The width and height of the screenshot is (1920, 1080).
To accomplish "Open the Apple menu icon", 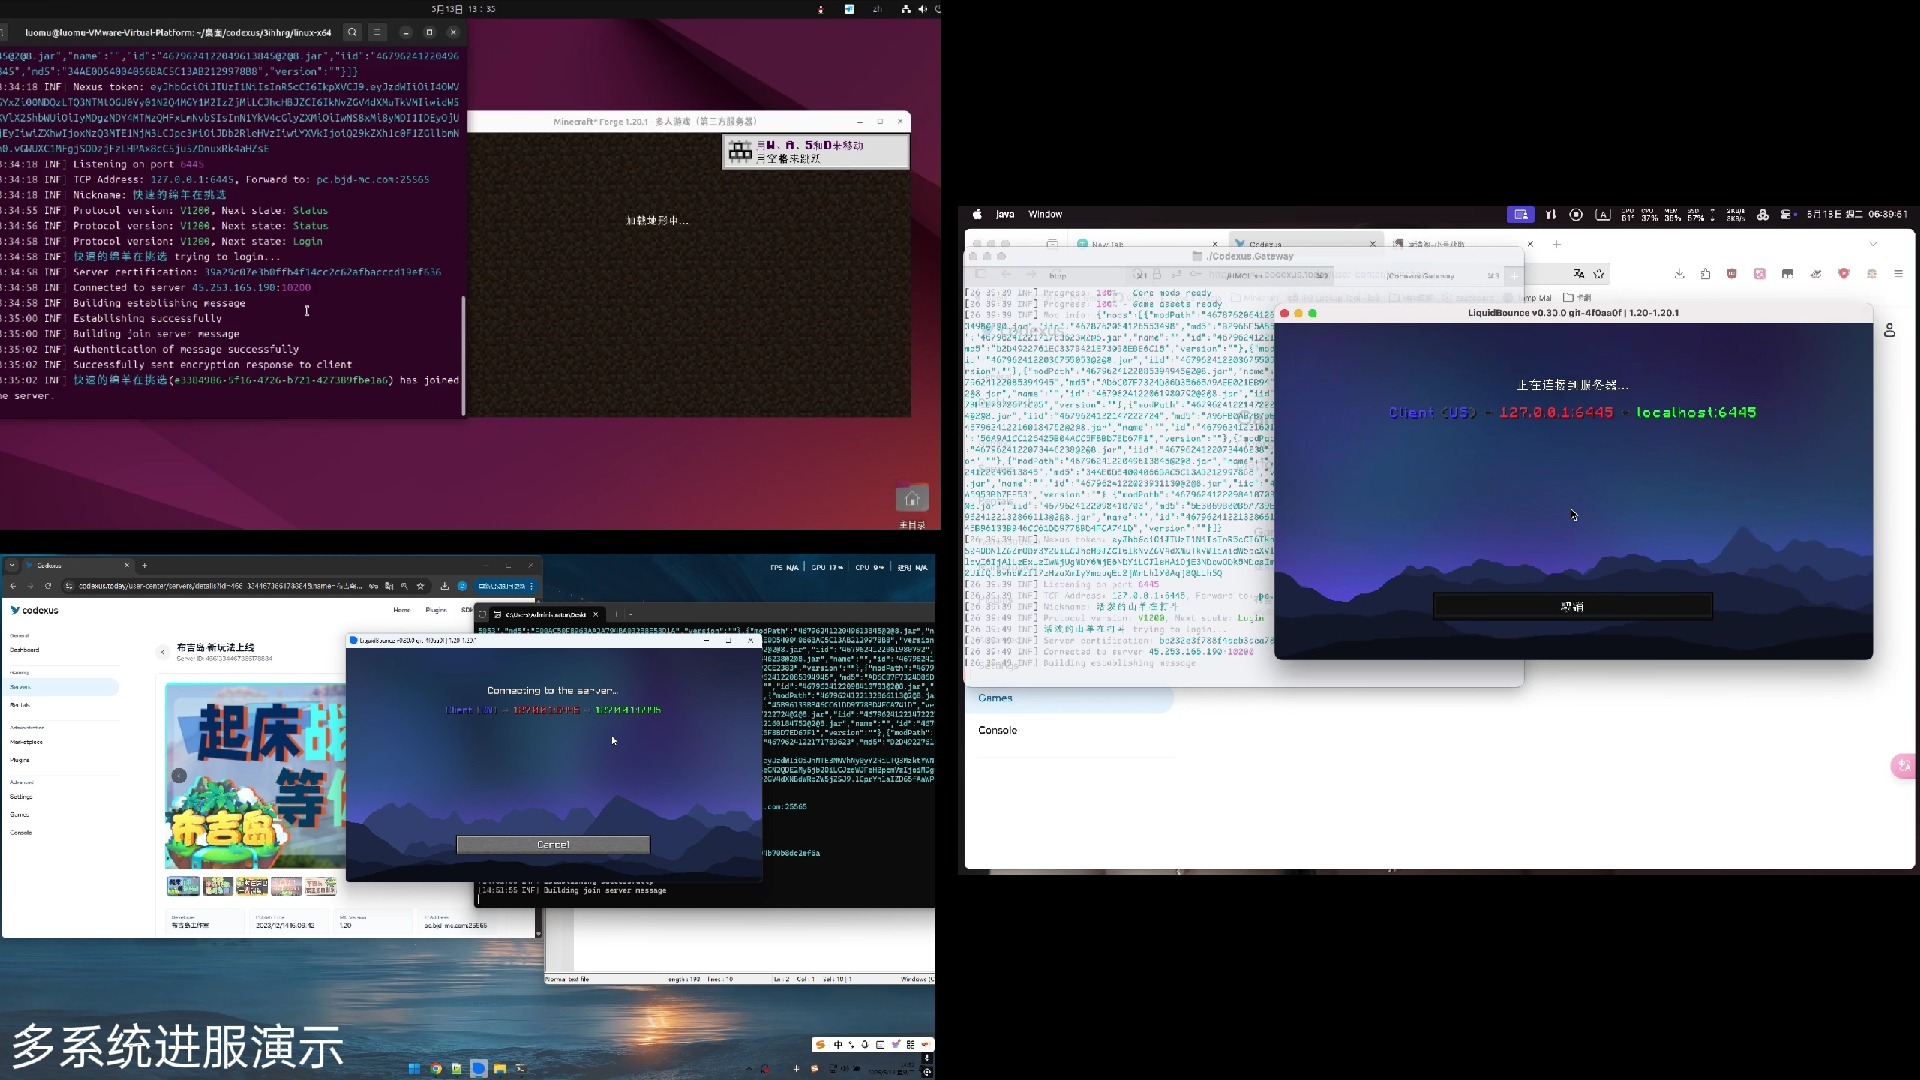I will 977,214.
